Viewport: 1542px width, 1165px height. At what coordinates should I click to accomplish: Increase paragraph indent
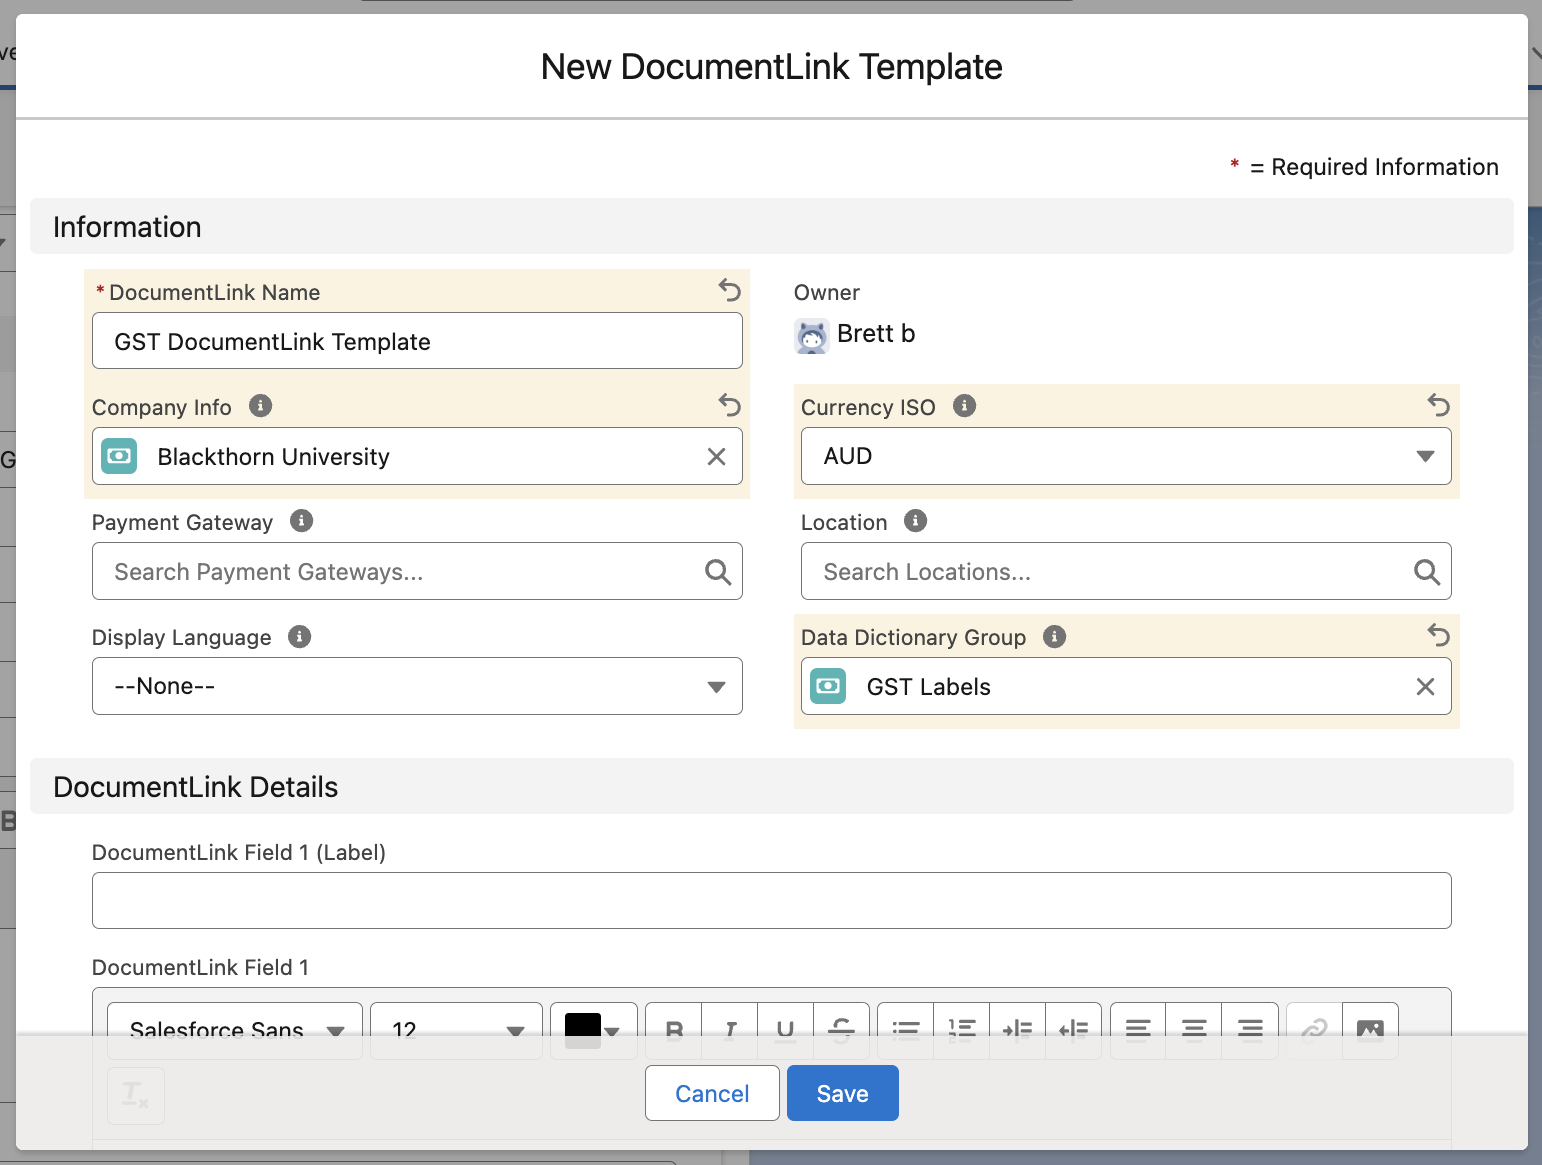[1018, 1030]
